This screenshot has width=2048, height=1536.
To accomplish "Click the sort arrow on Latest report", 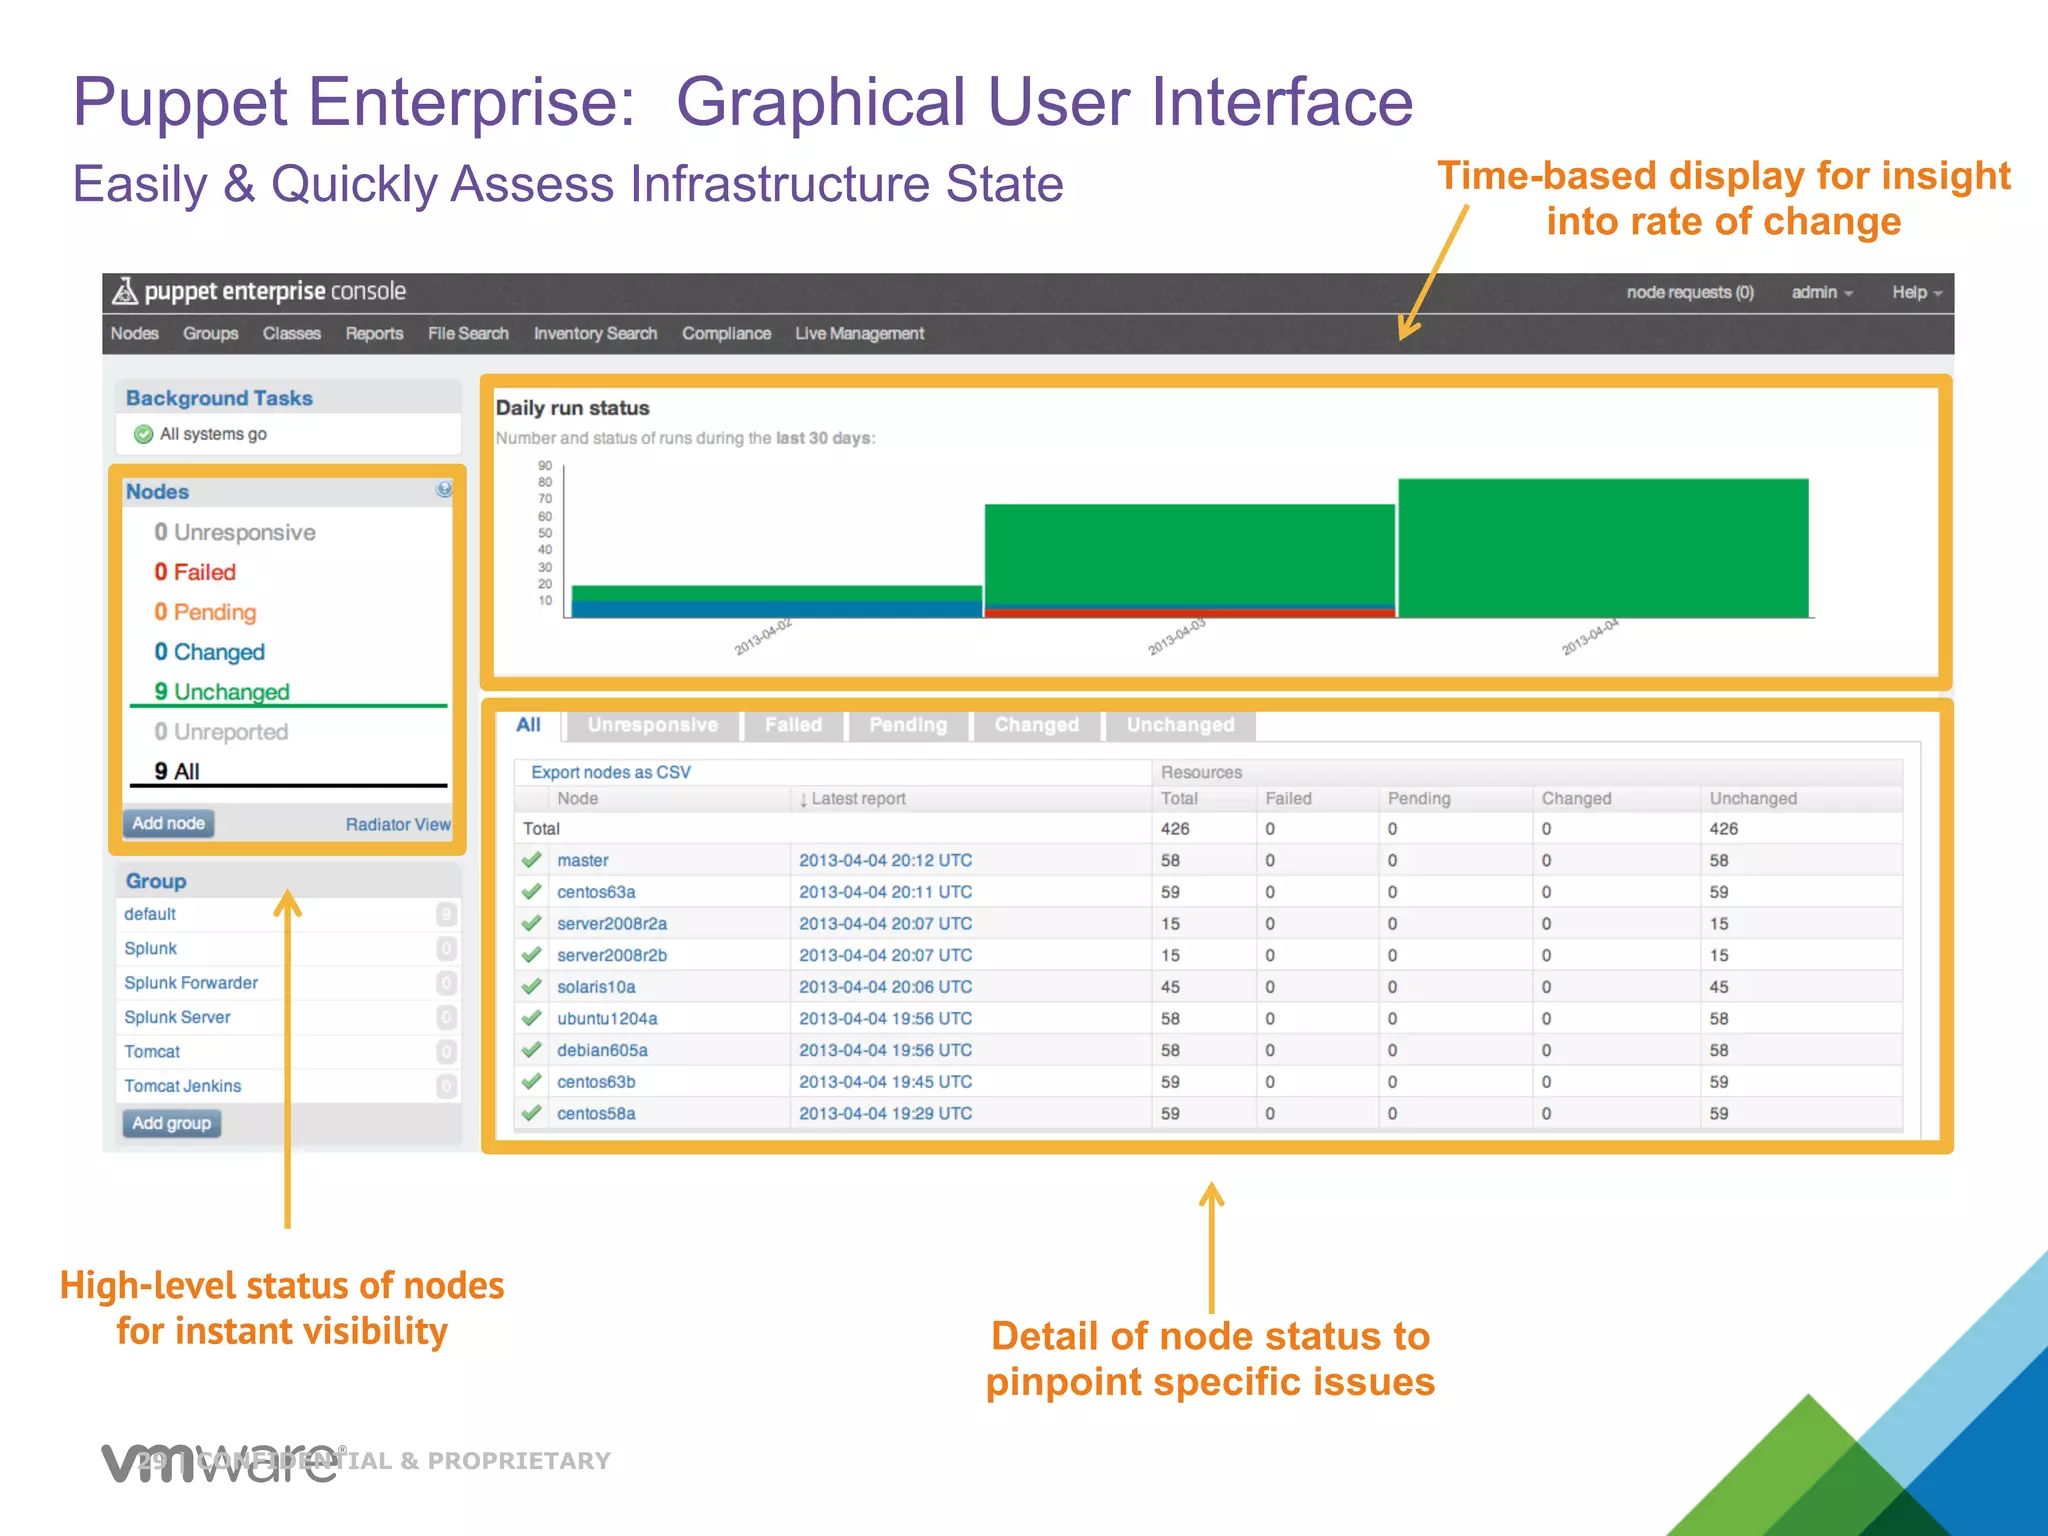I will 803,799.
